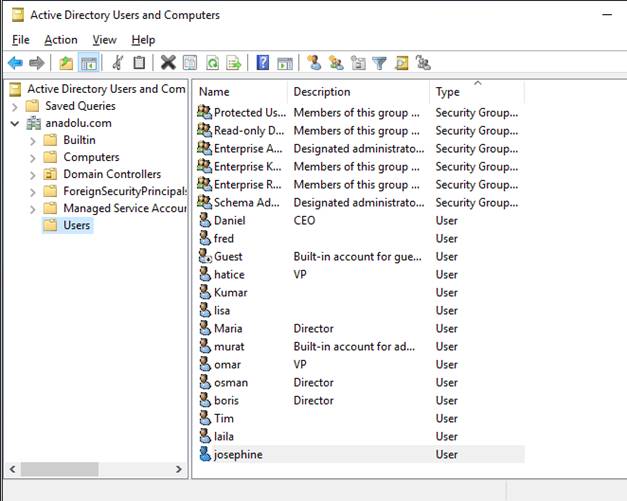The width and height of the screenshot is (627, 501).
Task: Sort by the Description column header
Action: point(359,92)
